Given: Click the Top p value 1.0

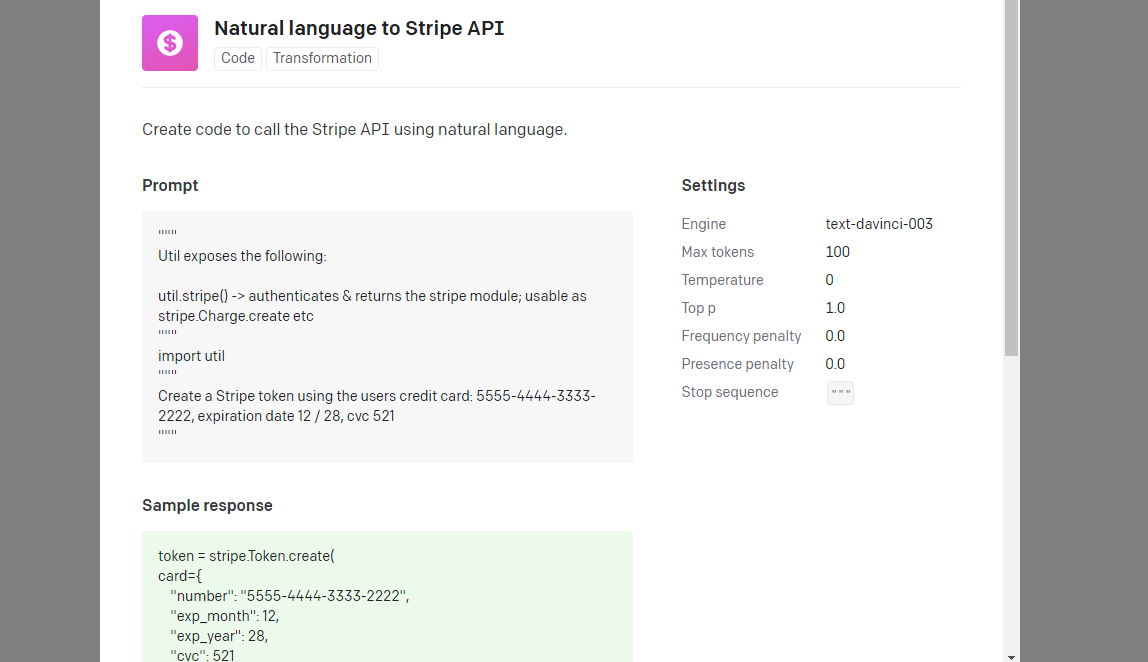Looking at the screenshot, I should point(835,308).
